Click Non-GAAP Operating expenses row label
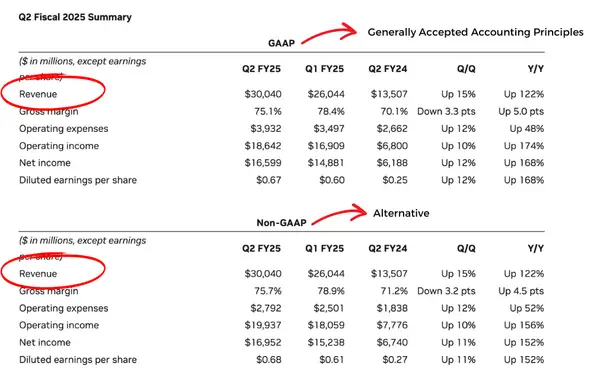Viewport: 600px width, 380px height. [x=64, y=308]
